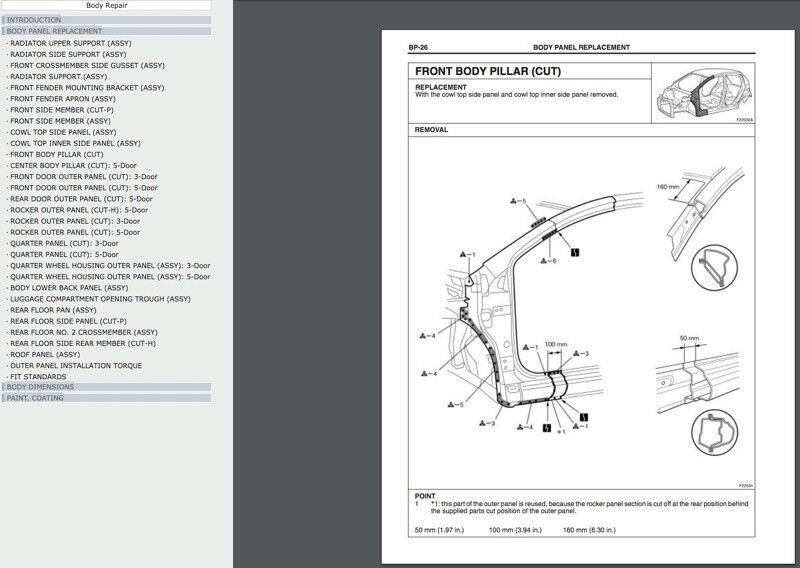Select FIT STANDARDS entry
The image size is (800, 568).
41,376
